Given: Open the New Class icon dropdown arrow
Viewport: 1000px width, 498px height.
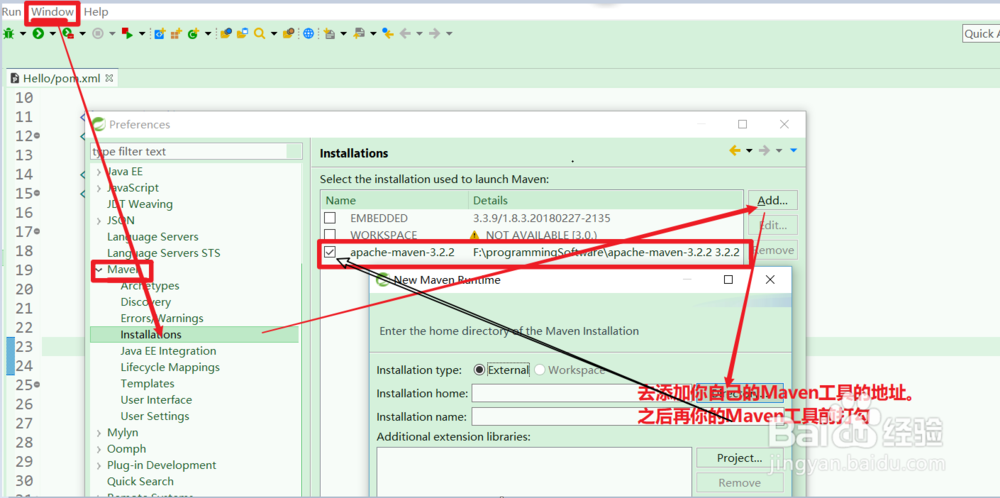Looking at the screenshot, I should click(x=208, y=34).
